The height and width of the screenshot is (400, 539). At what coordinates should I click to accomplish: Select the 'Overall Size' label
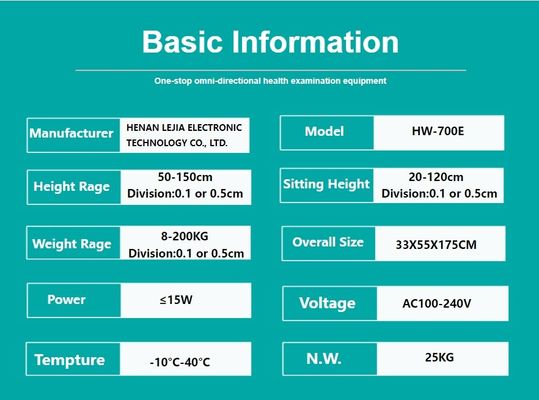tap(328, 242)
